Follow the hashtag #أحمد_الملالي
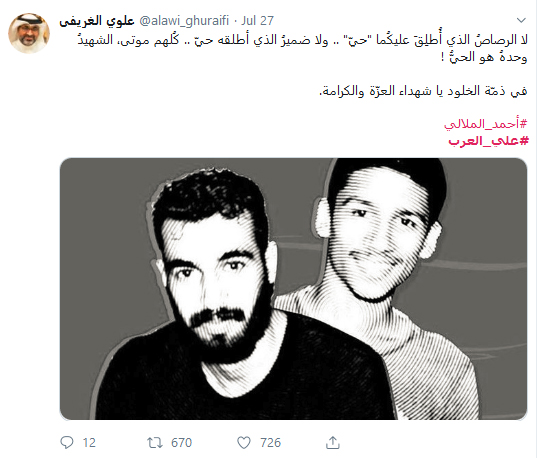Image resolution: width=538 pixels, height=458 pixels. click(x=485, y=124)
